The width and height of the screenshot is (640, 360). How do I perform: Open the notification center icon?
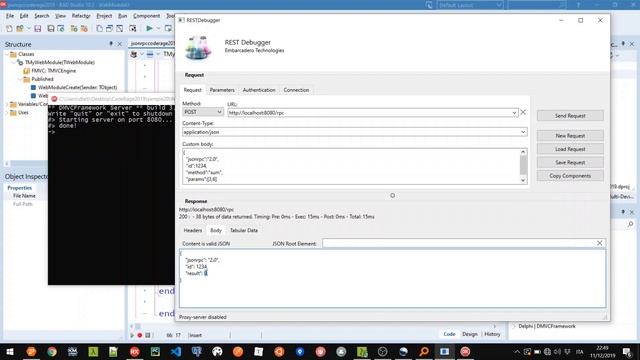[x=627, y=351]
